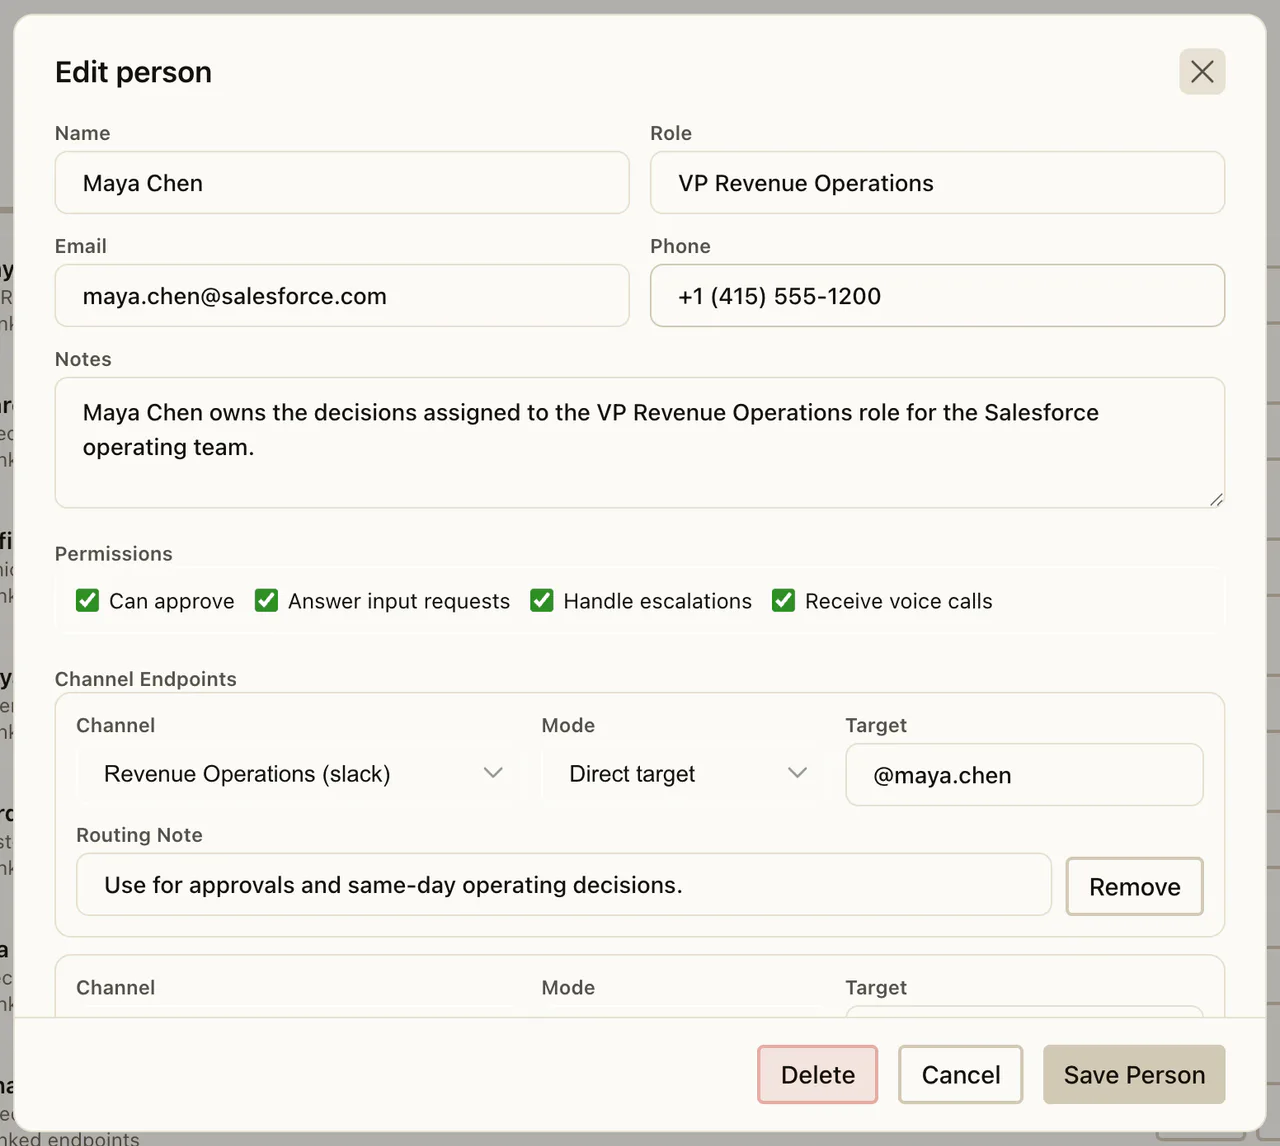Toggle Receive voice calls checkbox
1280x1146 pixels.
[783, 600]
